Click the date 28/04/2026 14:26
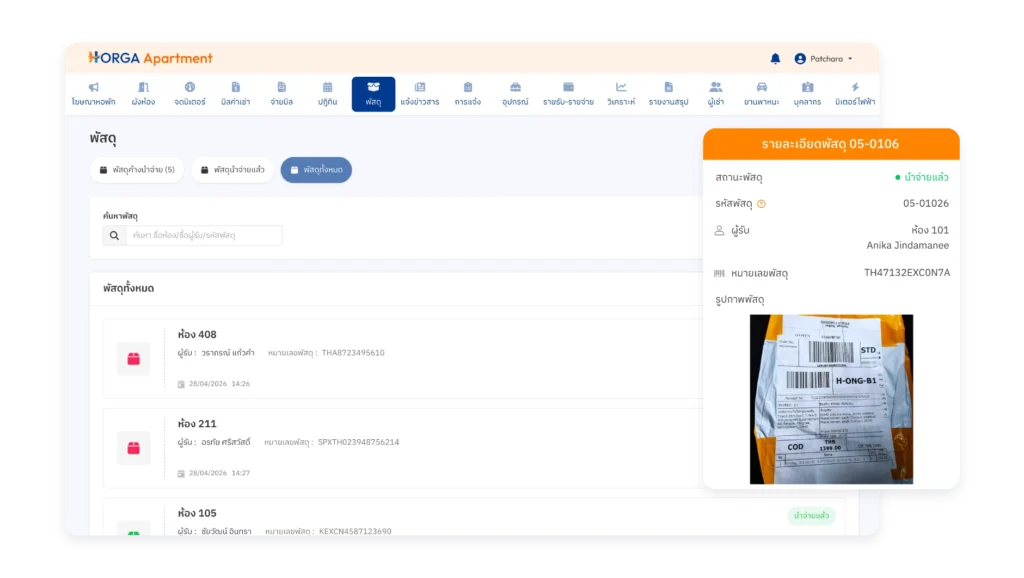This screenshot has height=578, width=1024. click(x=219, y=384)
